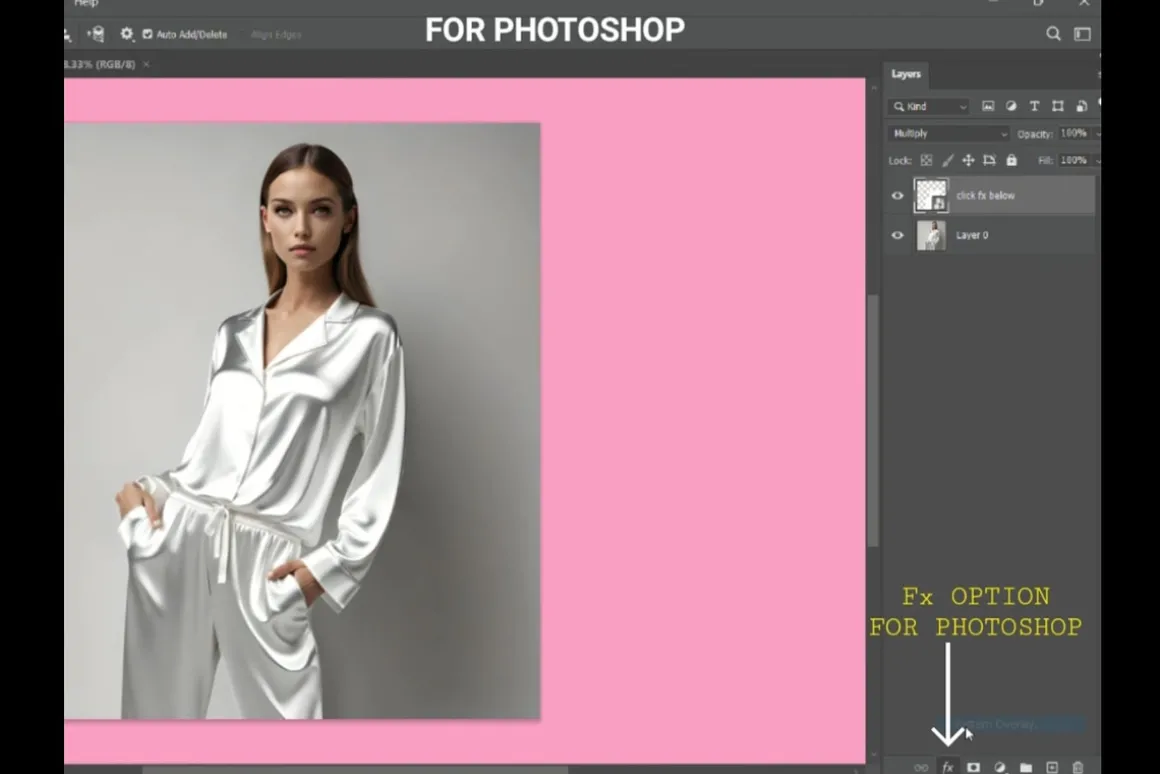
Task: Click the model photo on canvas
Action: (302, 420)
